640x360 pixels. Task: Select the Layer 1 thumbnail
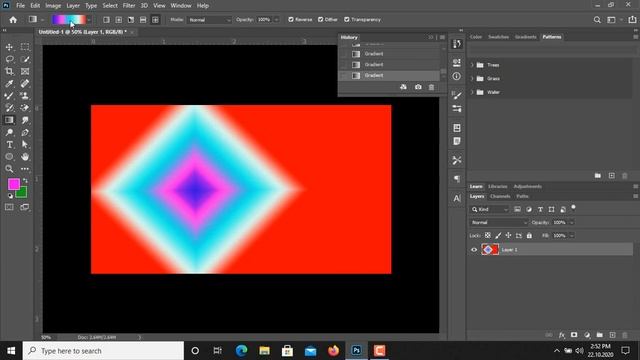[490, 249]
